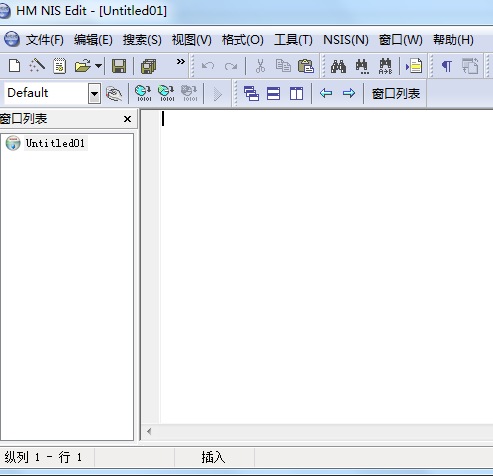Click the Default combo box arrow

coord(95,93)
